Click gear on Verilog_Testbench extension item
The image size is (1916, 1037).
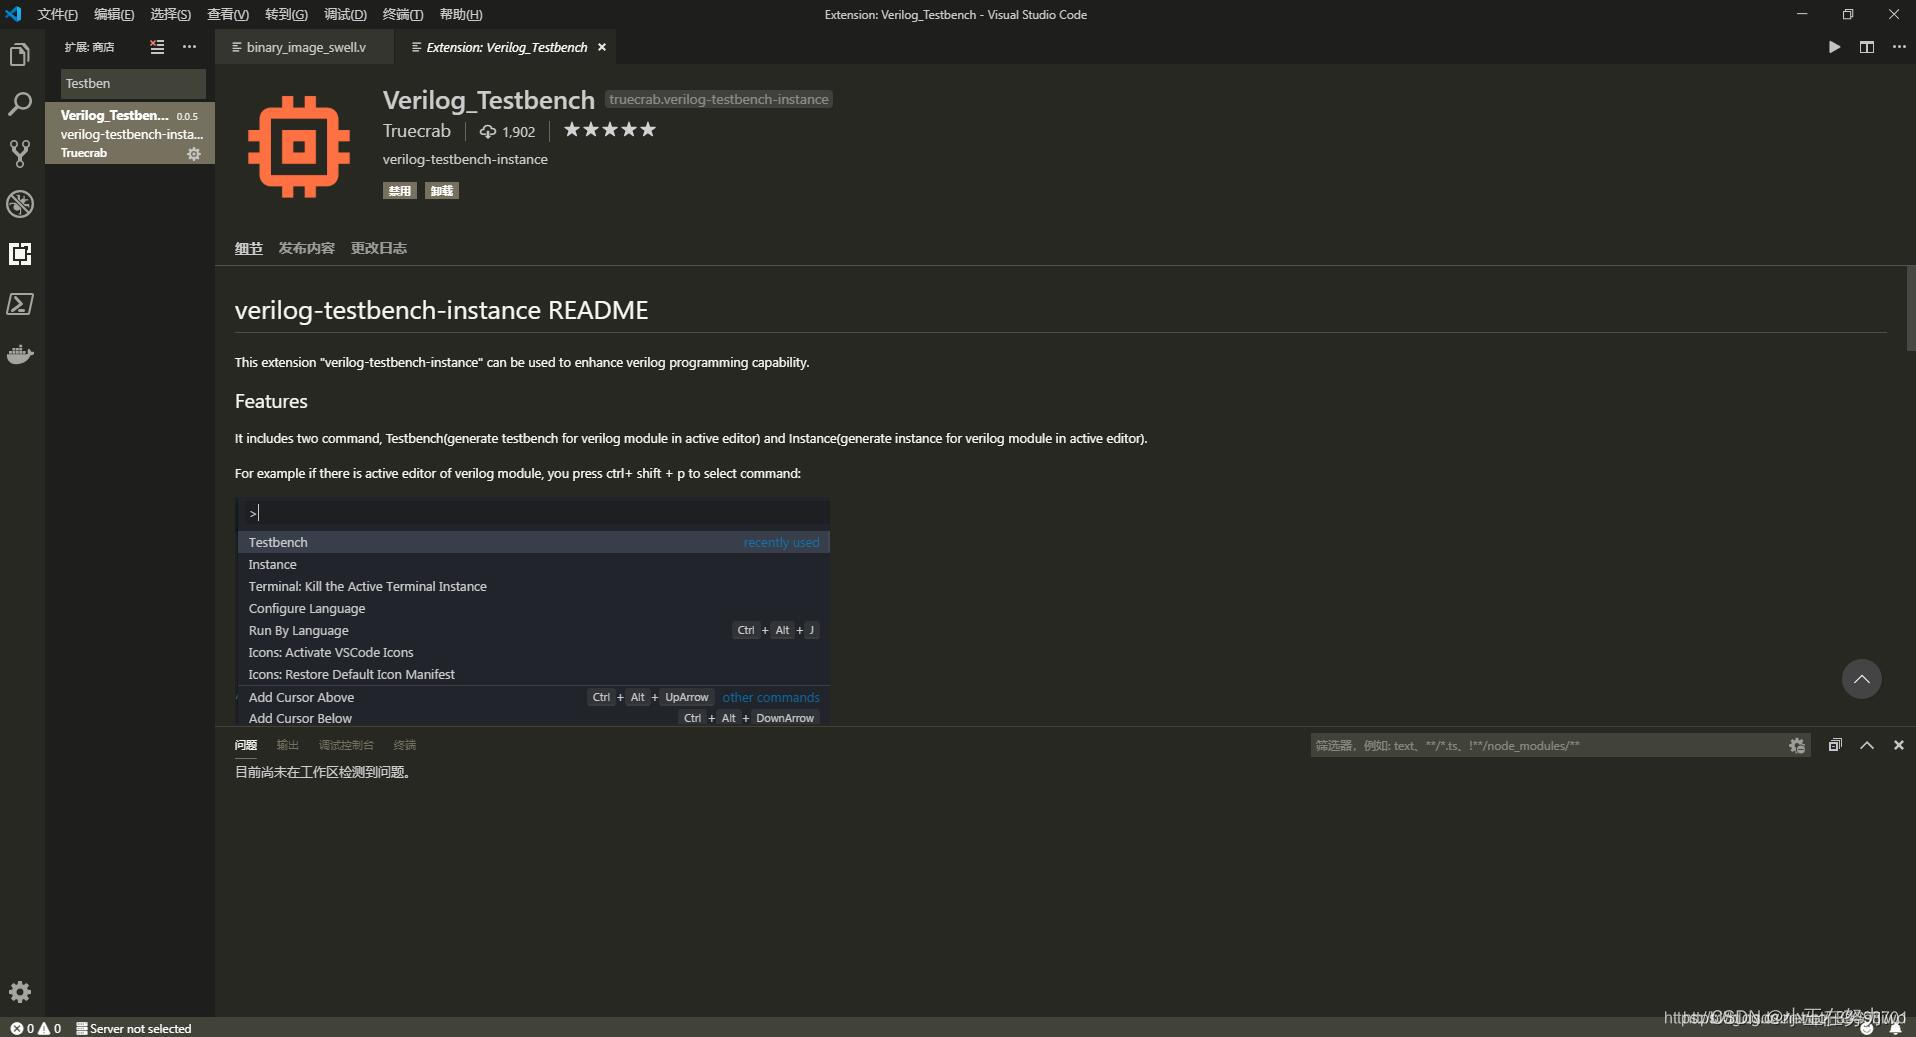[194, 154]
